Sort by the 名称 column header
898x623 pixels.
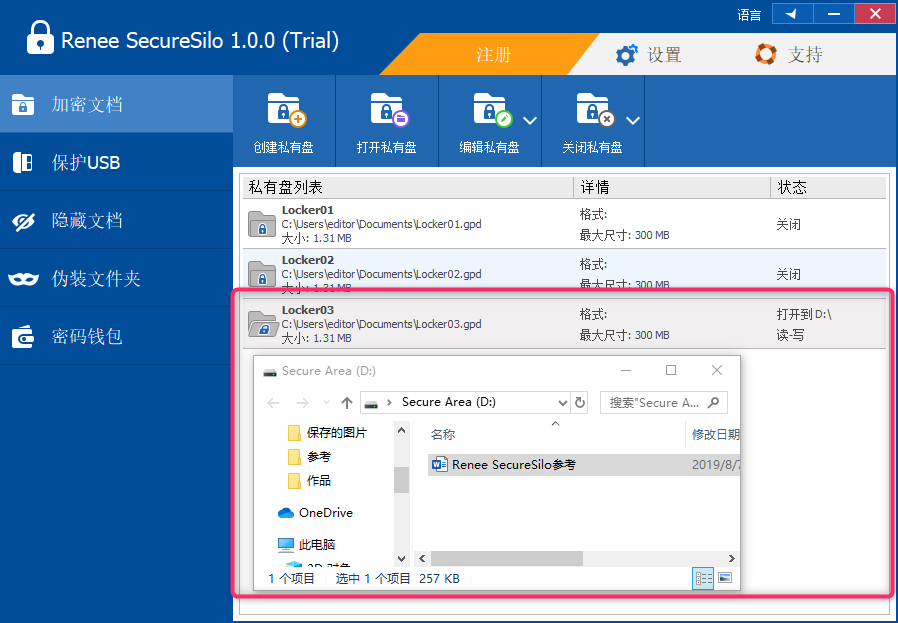[443, 435]
